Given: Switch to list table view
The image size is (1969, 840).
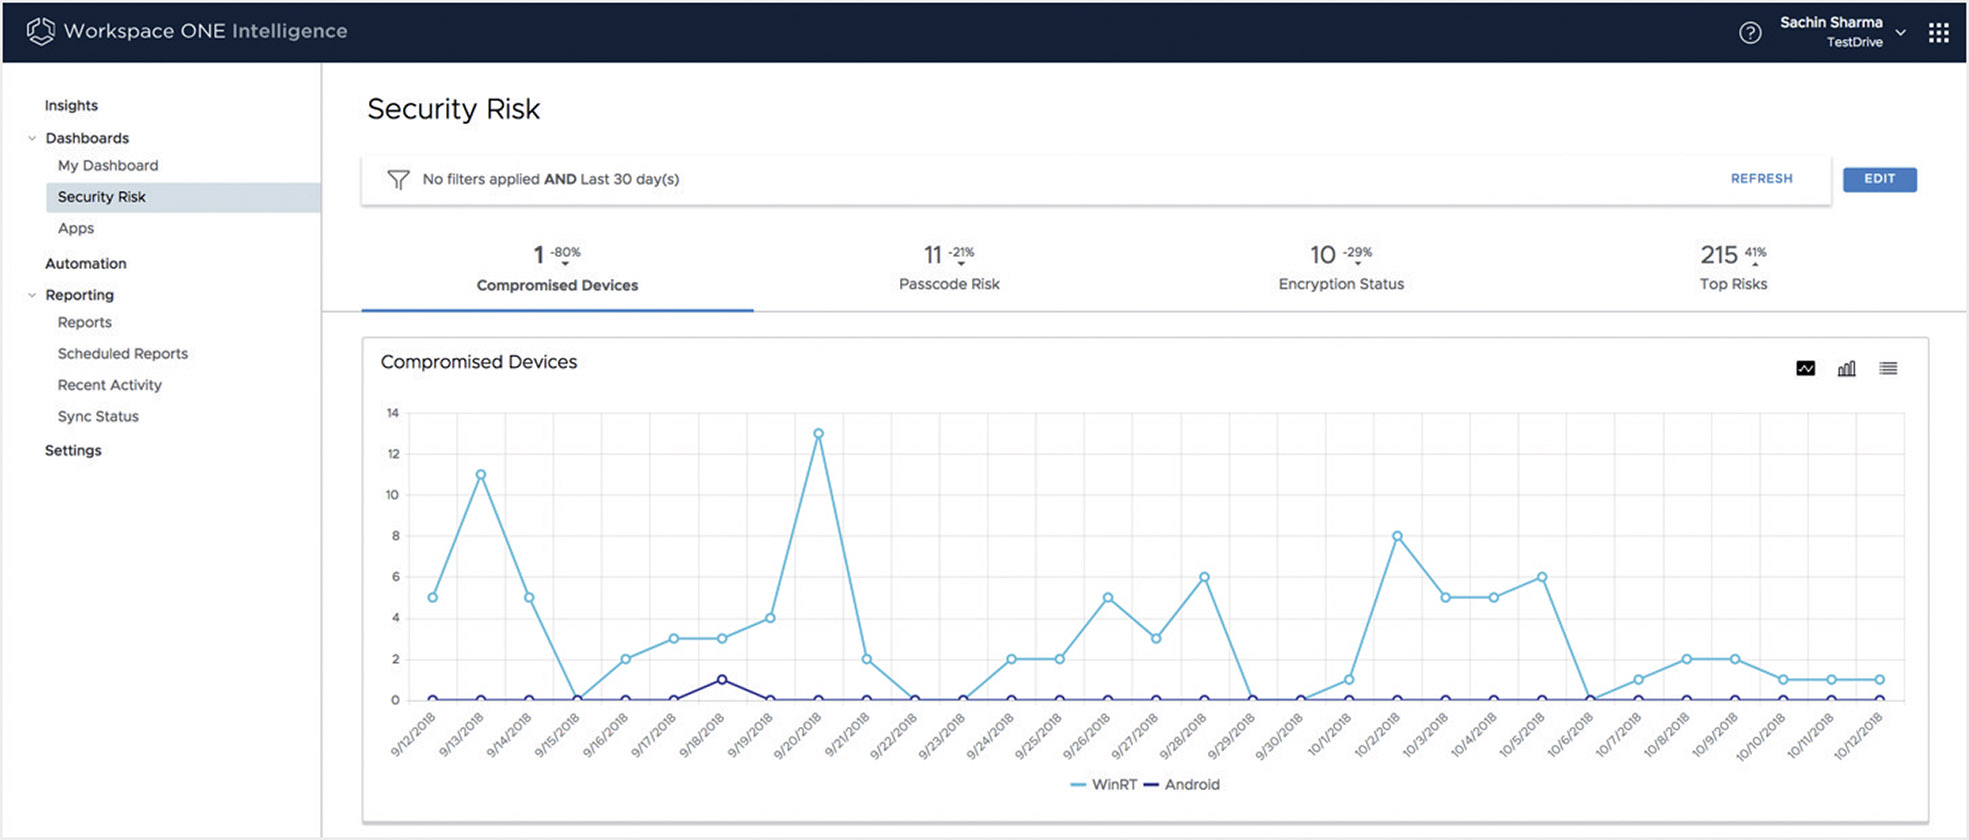Looking at the screenshot, I should pyautogui.click(x=1888, y=368).
